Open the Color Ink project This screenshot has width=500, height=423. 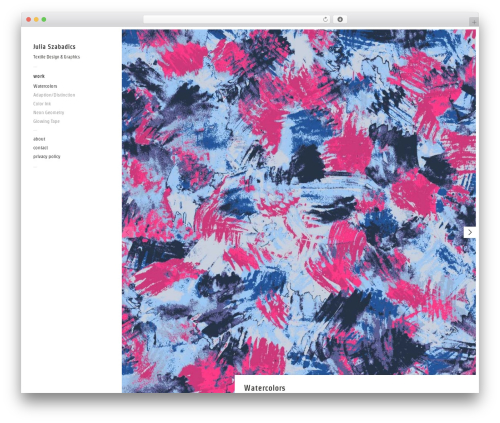(42, 104)
